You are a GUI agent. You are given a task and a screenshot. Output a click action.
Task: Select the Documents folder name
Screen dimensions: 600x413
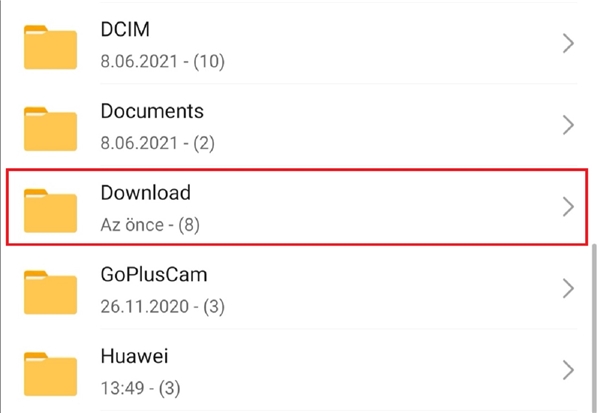pyautogui.click(x=152, y=111)
